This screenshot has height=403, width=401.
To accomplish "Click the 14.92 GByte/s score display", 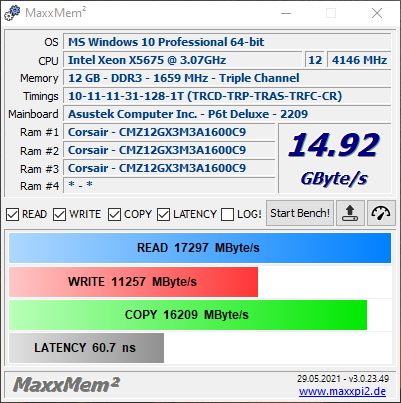I will [334, 159].
